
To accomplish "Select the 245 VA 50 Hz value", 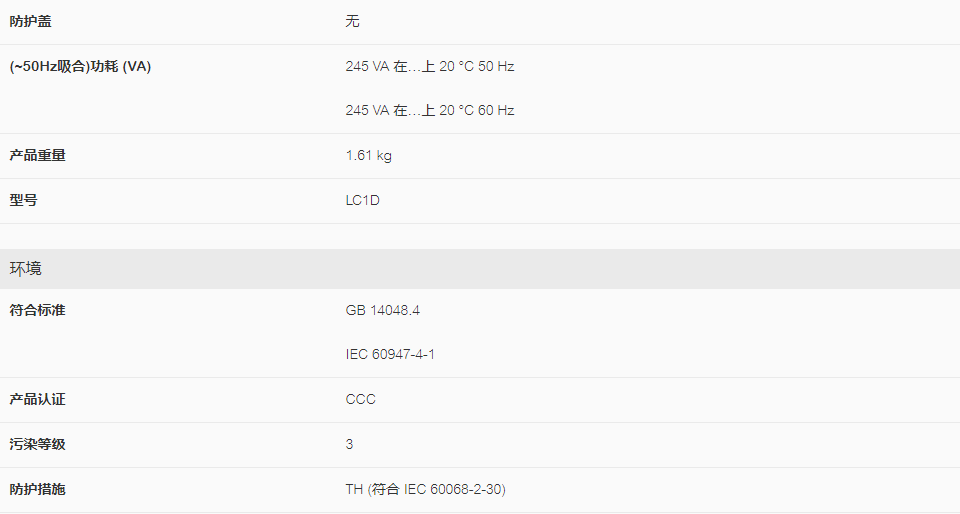I will pyautogui.click(x=430, y=66).
